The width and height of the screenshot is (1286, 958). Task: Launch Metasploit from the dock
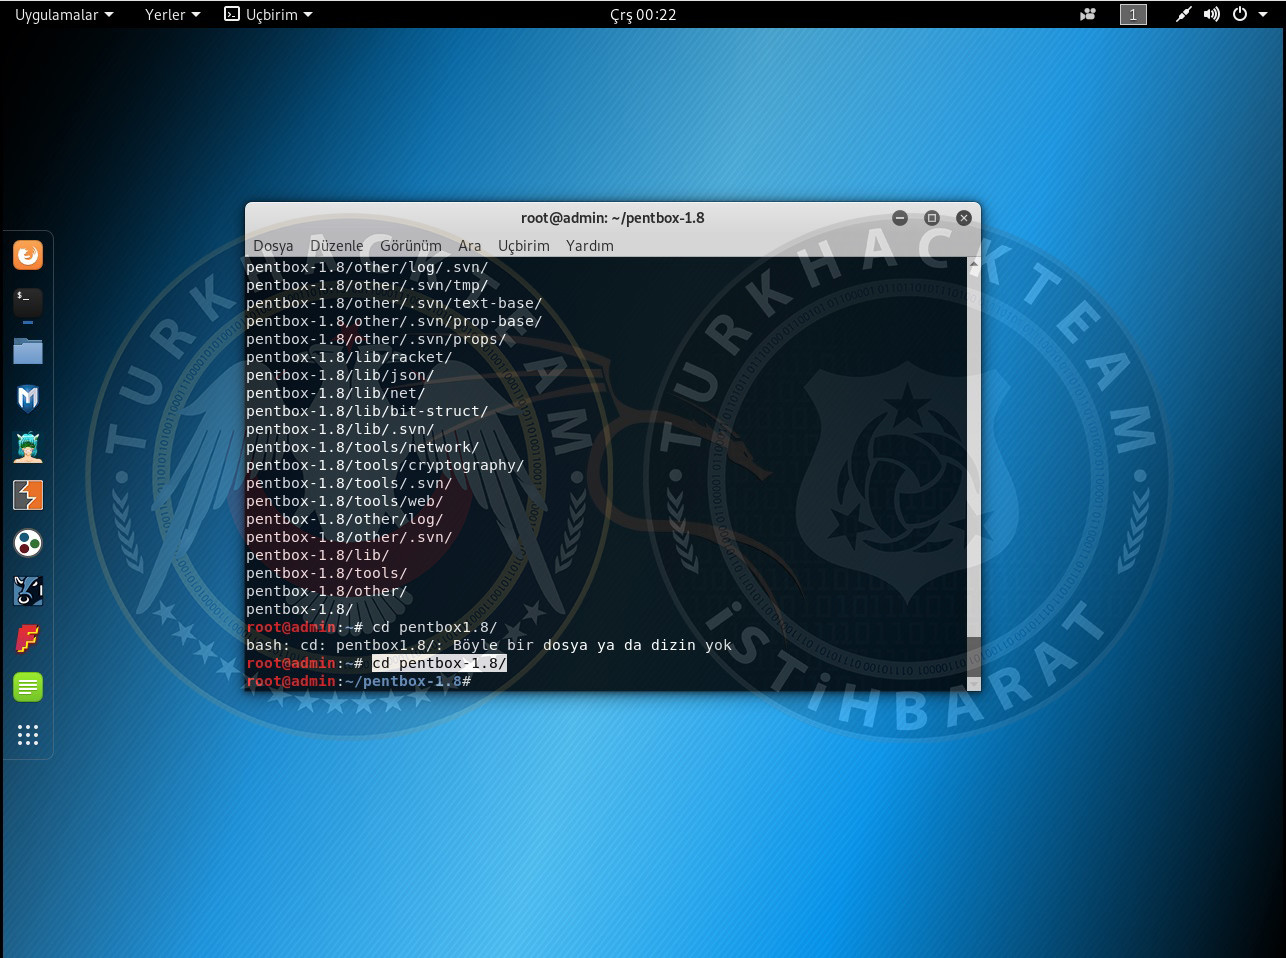click(x=28, y=399)
